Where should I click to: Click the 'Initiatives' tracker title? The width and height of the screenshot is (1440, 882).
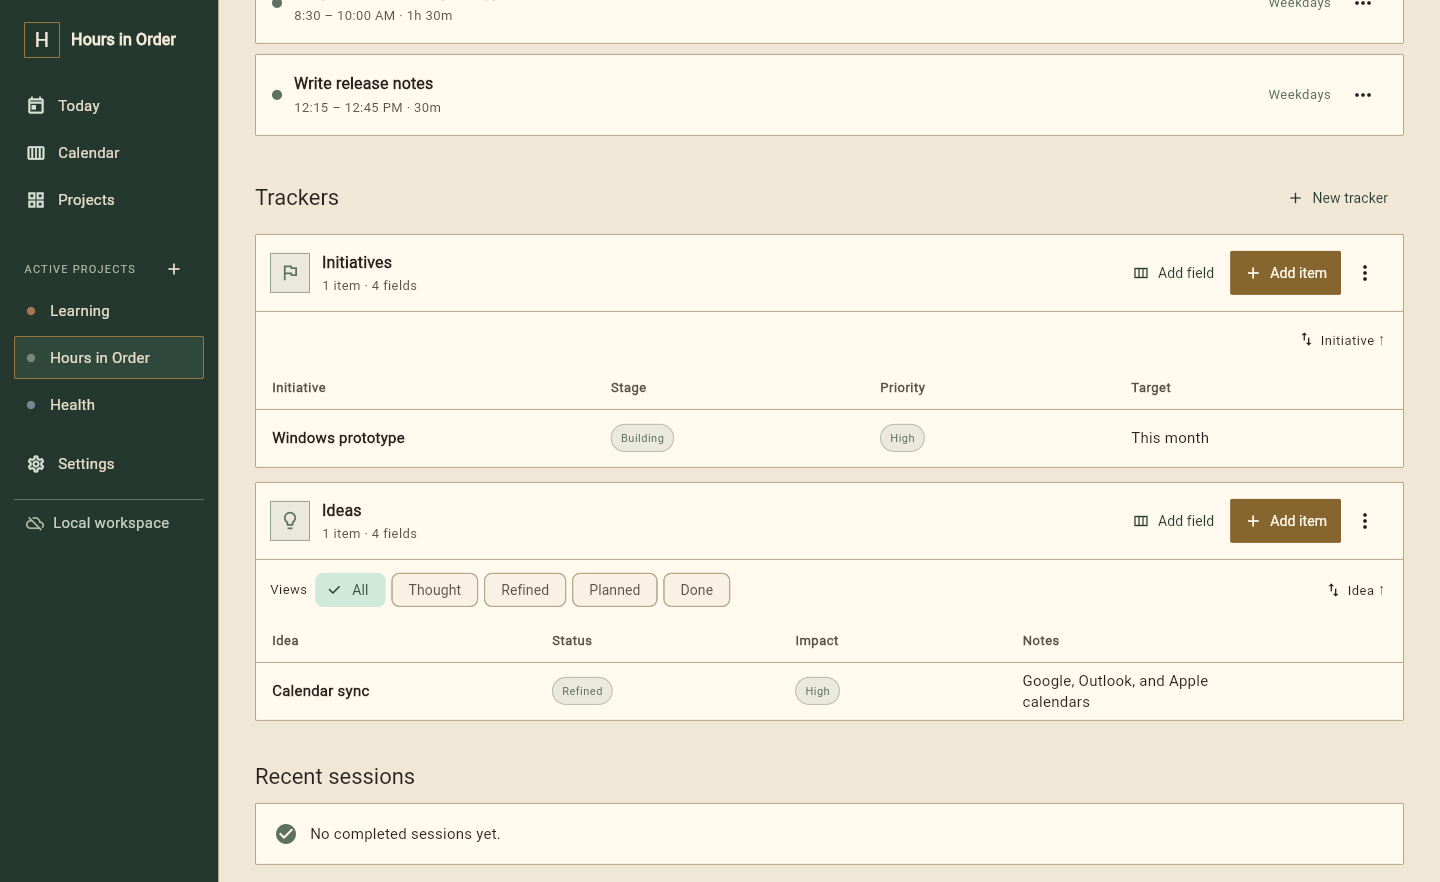click(x=357, y=262)
